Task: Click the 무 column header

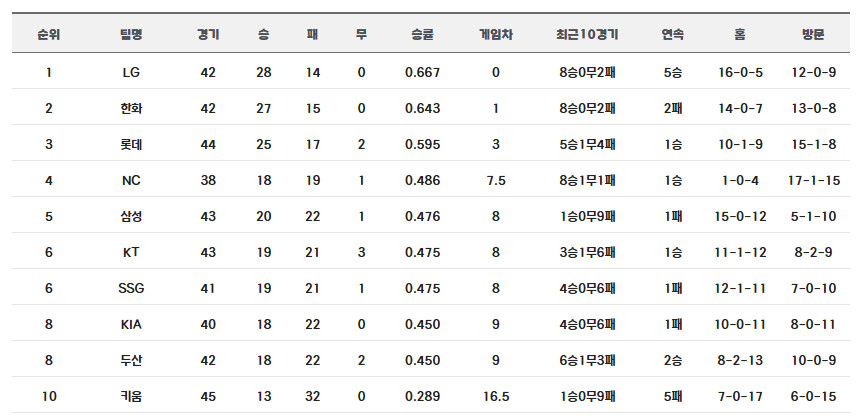Action: click(x=361, y=34)
